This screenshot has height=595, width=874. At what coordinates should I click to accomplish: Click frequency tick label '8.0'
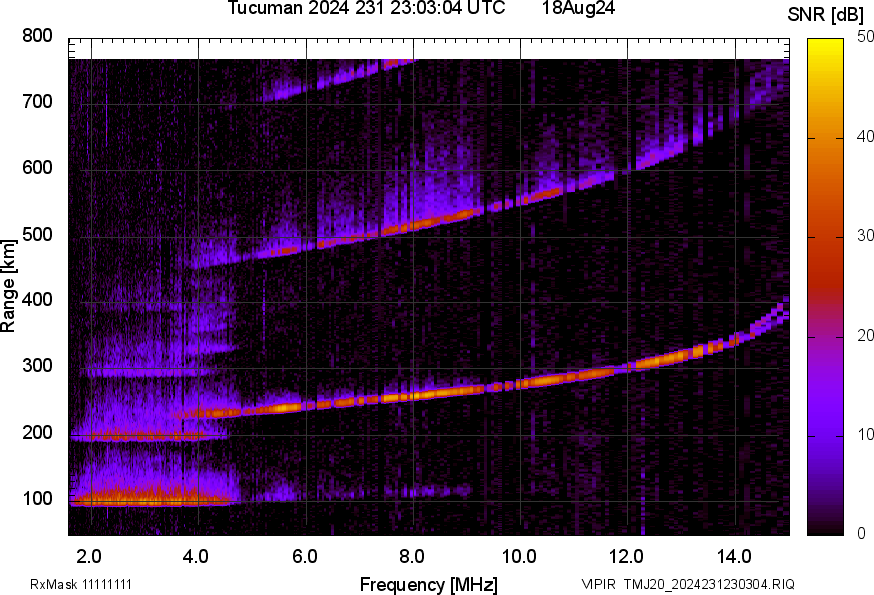(412, 556)
